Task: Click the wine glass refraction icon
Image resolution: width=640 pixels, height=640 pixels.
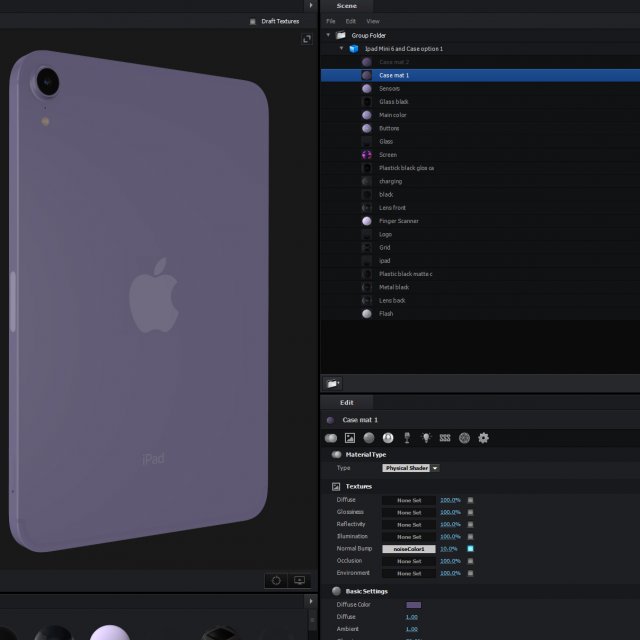Action: click(x=407, y=438)
